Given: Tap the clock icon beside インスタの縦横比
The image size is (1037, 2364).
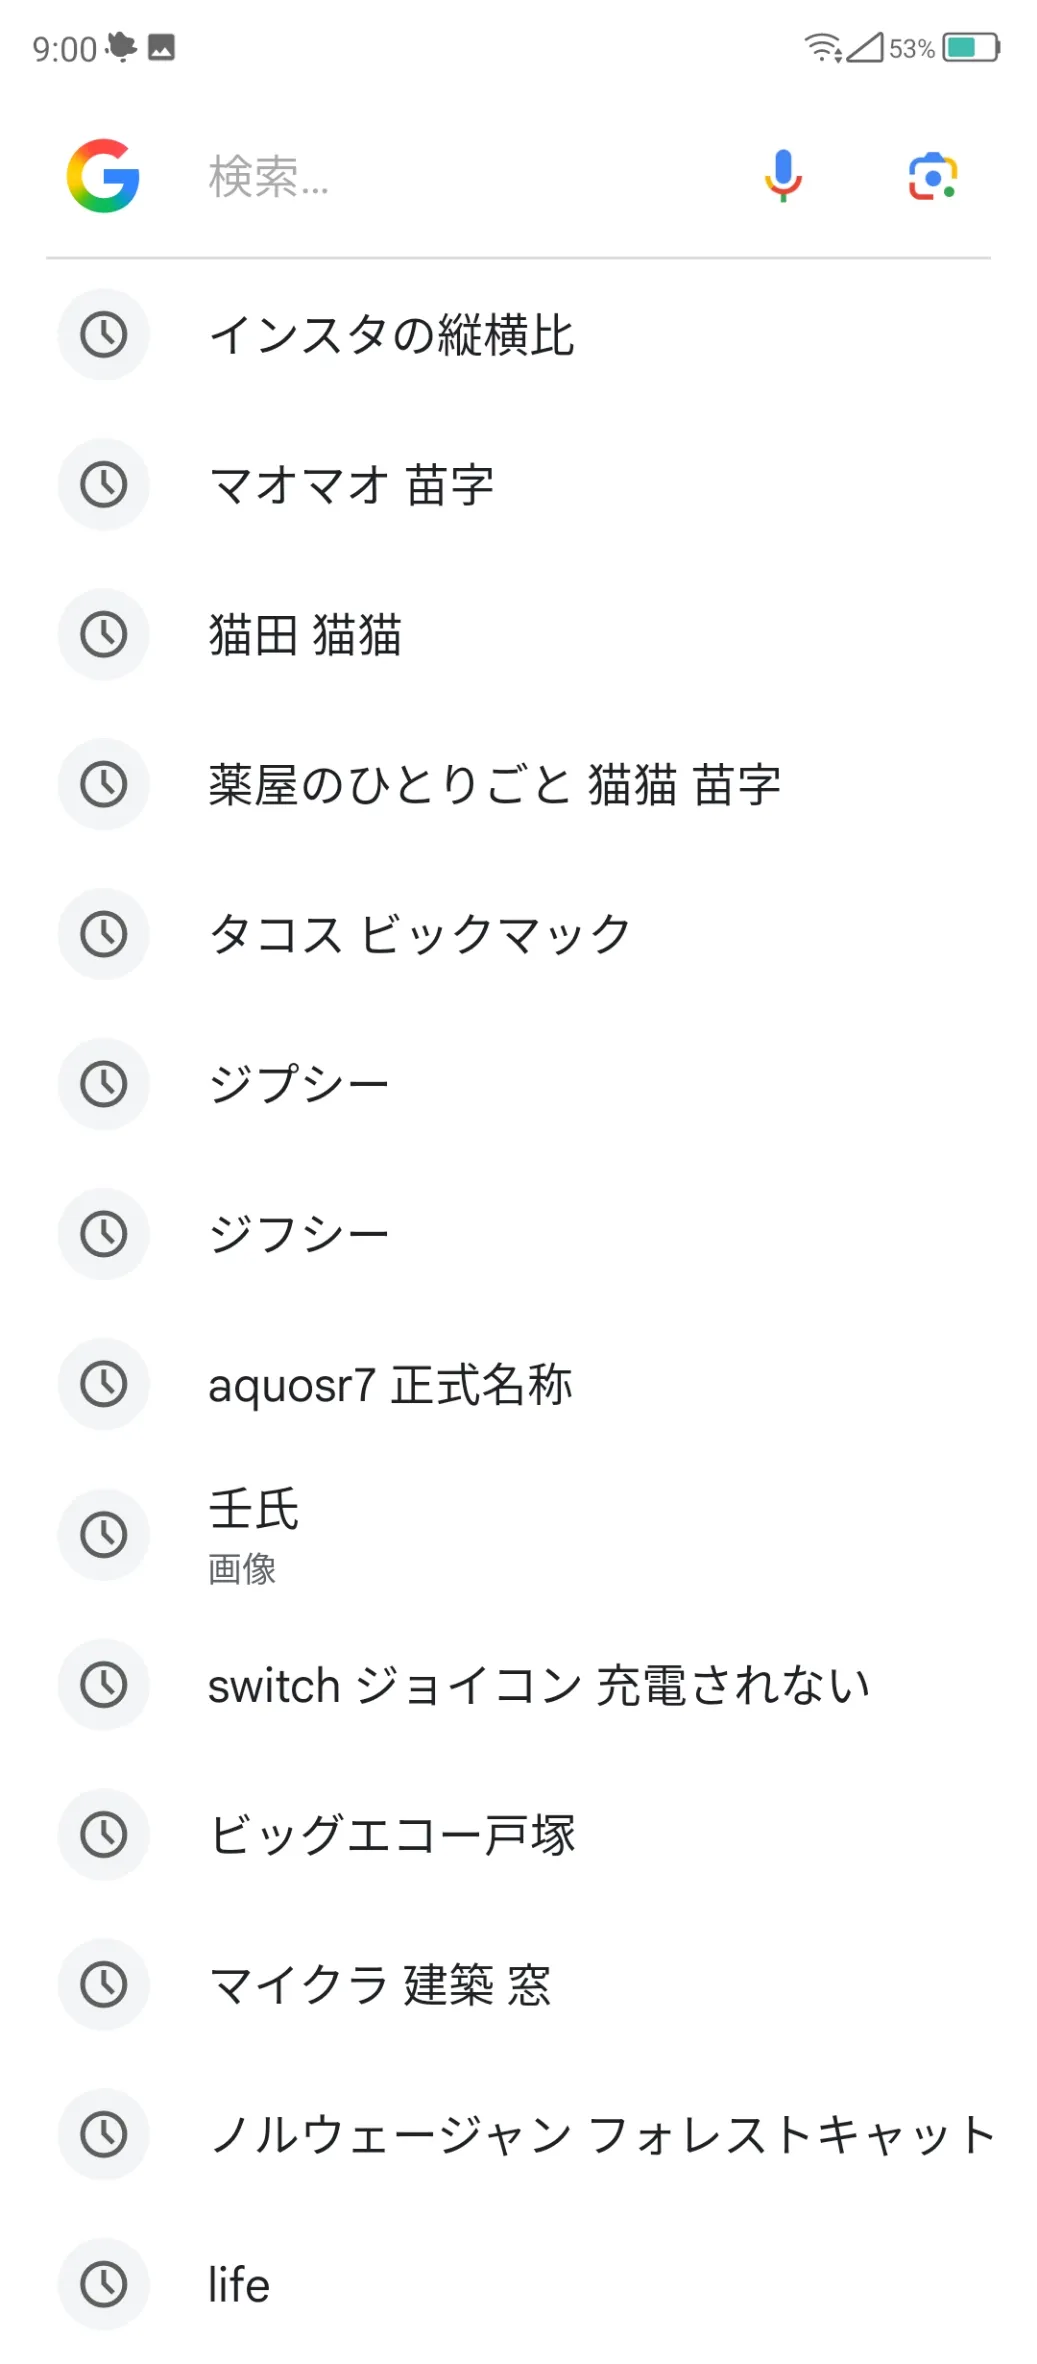Looking at the screenshot, I should (x=103, y=334).
